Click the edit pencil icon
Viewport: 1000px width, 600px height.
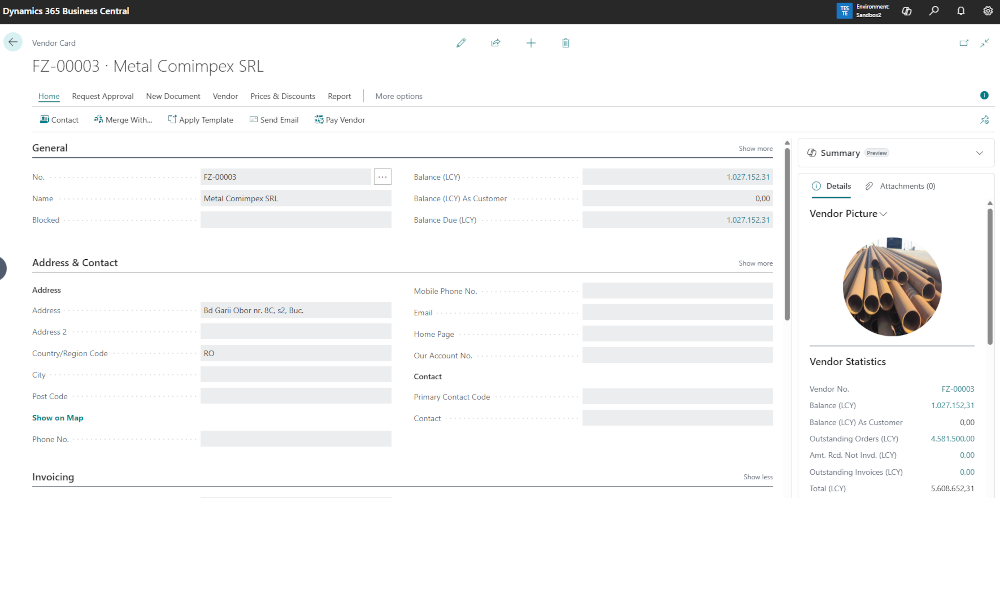pos(461,43)
